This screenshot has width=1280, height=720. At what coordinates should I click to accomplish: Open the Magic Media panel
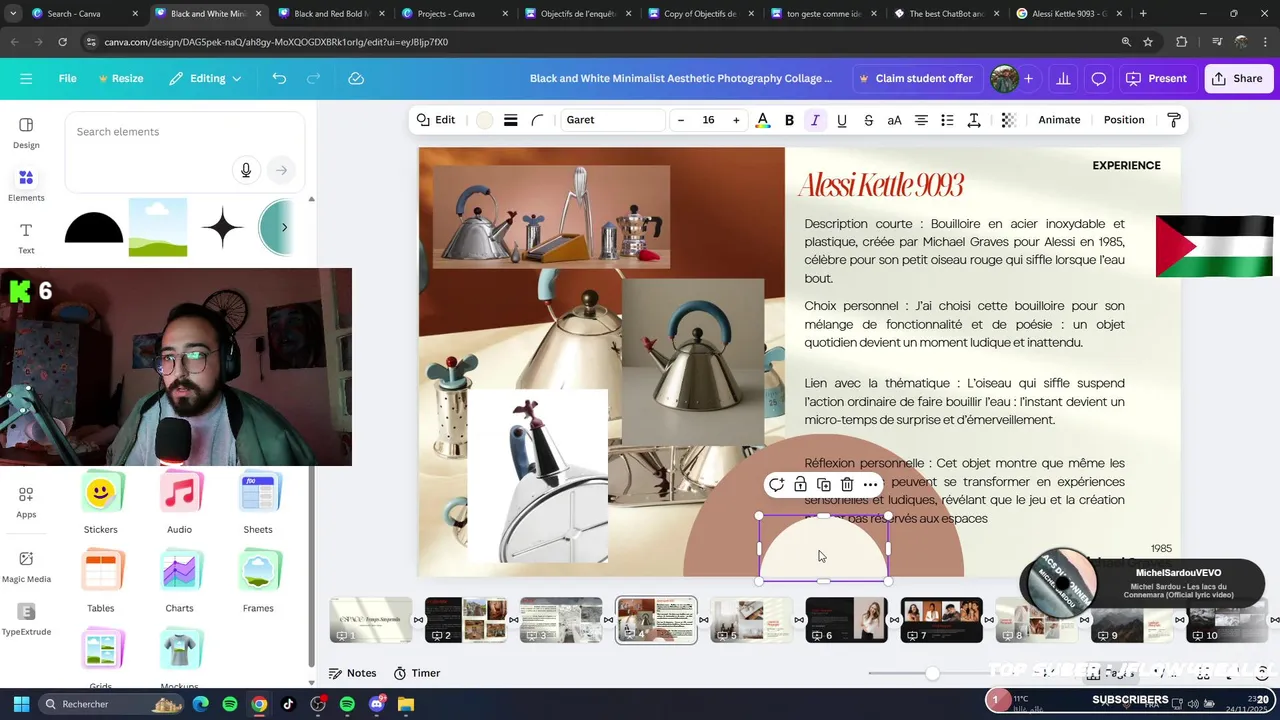[x=26, y=566]
